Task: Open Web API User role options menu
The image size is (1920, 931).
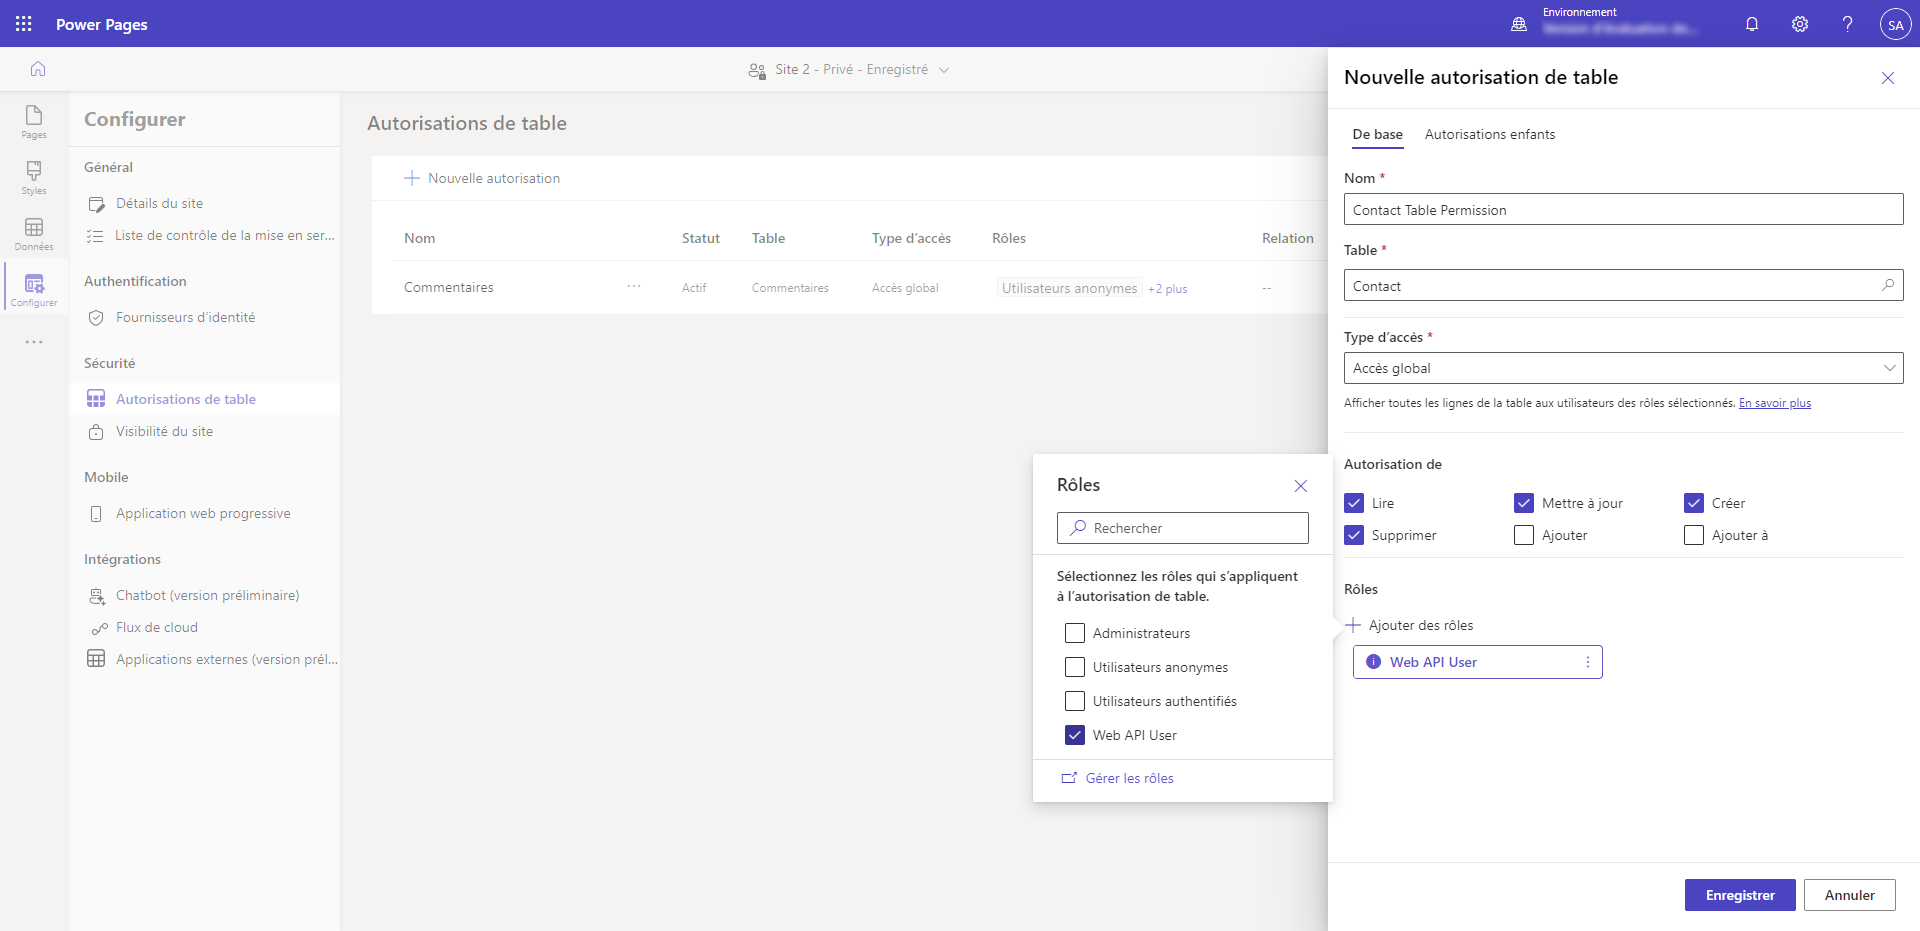Action: tap(1588, 662)
